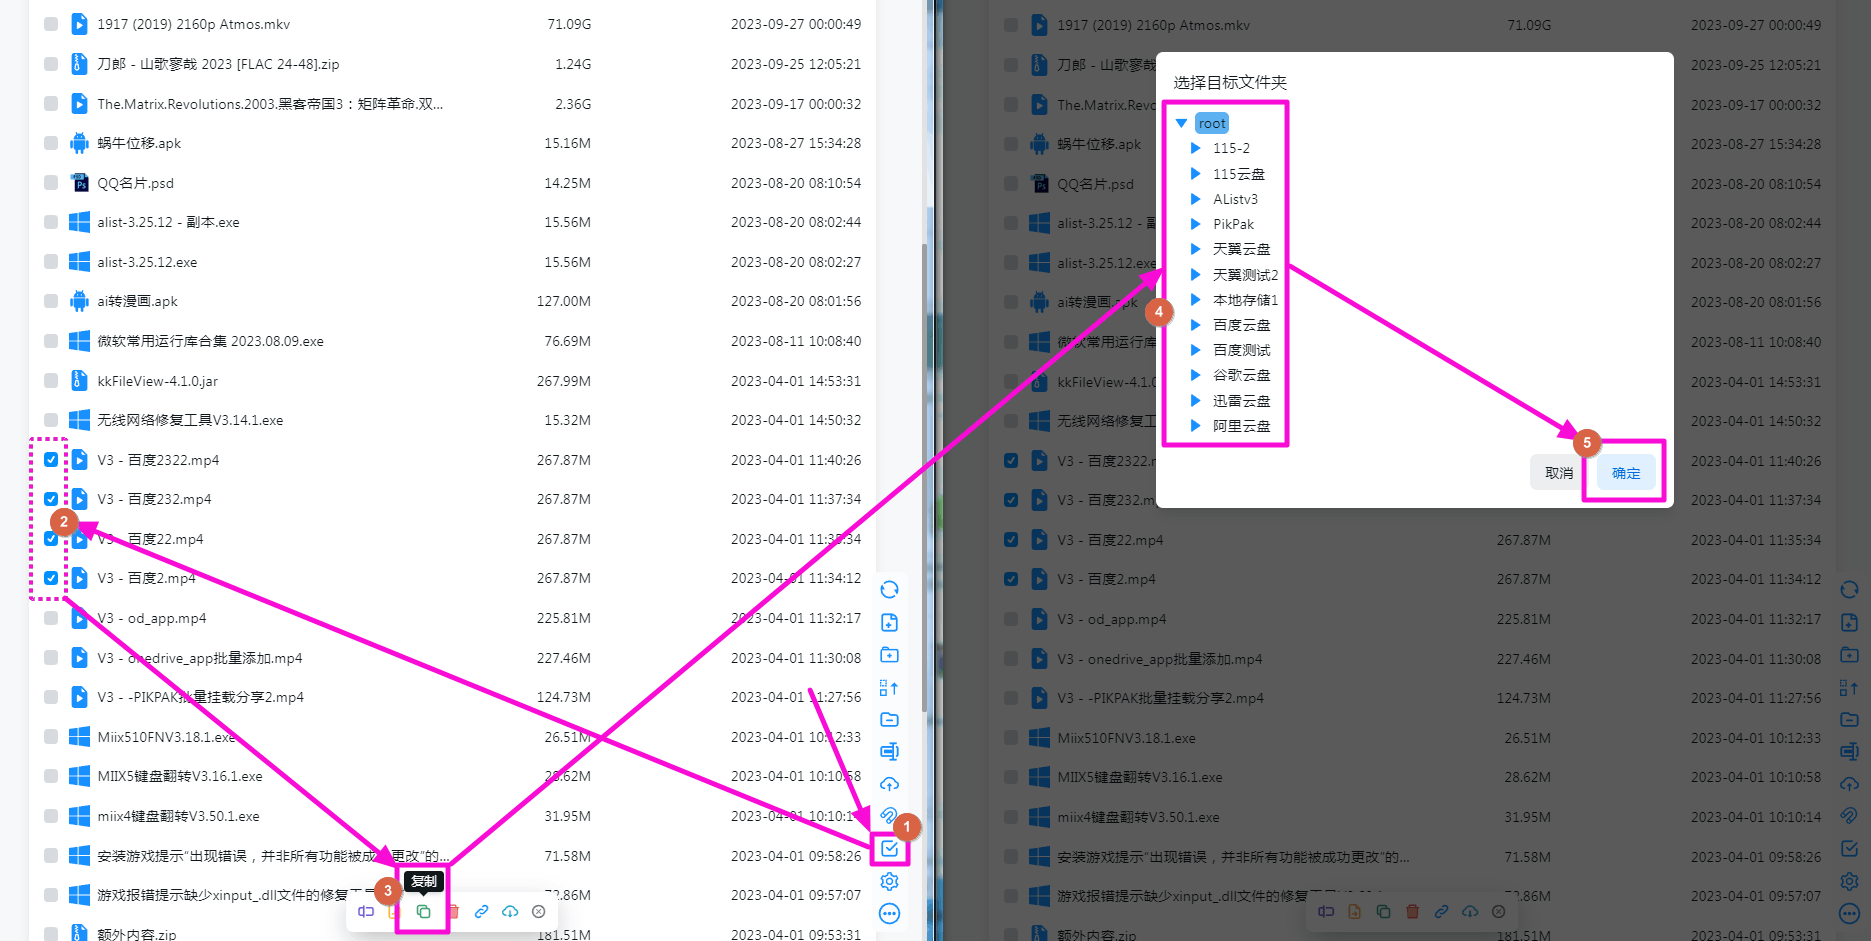
Task: Expand the 百度云盘 folder arrow
Action: pyautogui.click(x=1195, y=324)
